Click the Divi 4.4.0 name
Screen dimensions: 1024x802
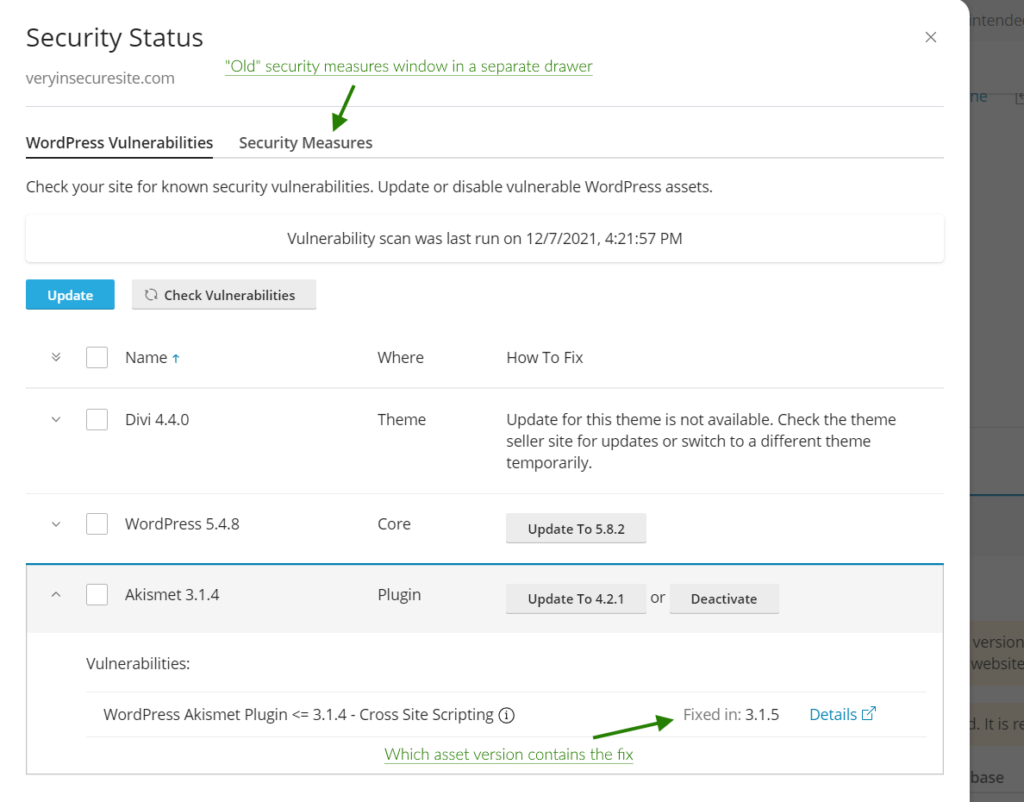[157, 419]
